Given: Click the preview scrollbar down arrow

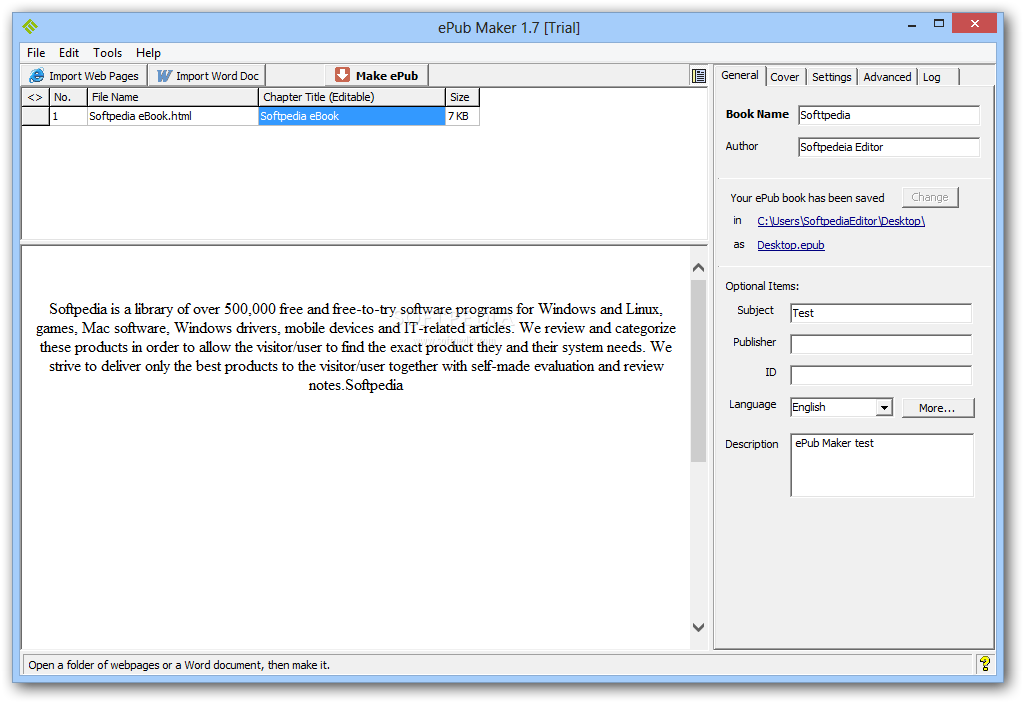Looking at the screenshot, I should (698, 627).
